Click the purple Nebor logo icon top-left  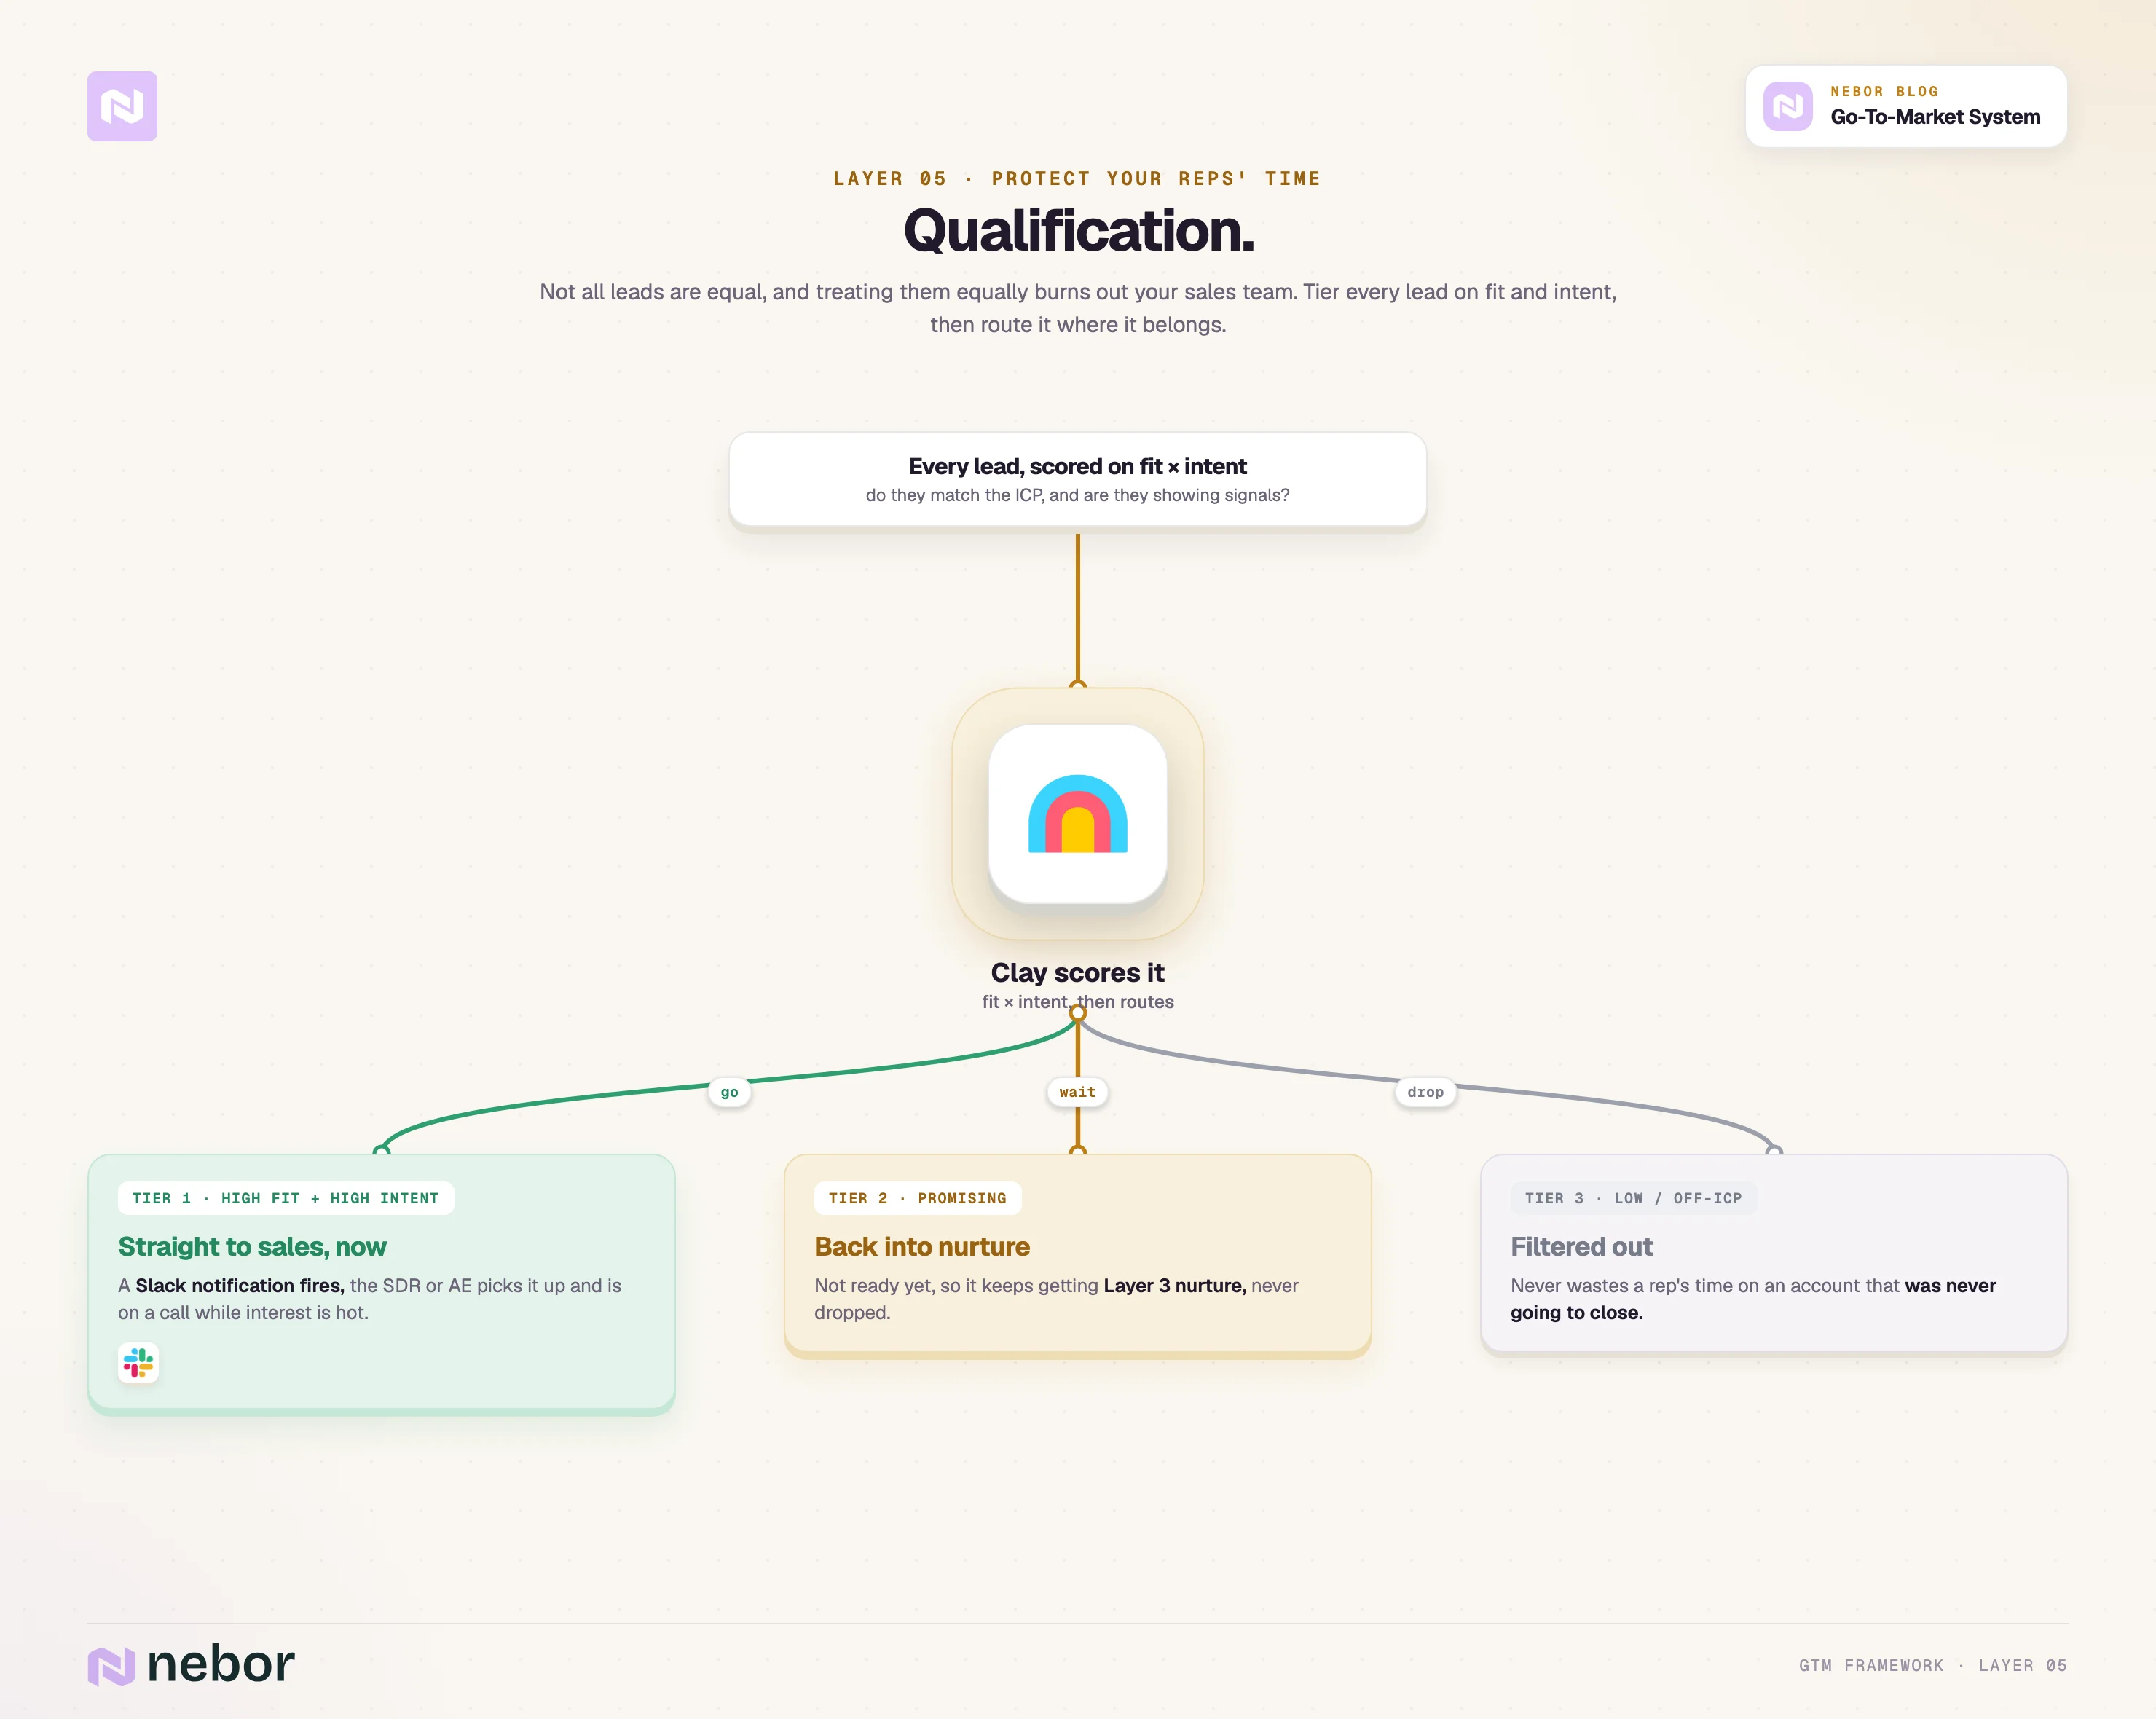pos(122,106)
